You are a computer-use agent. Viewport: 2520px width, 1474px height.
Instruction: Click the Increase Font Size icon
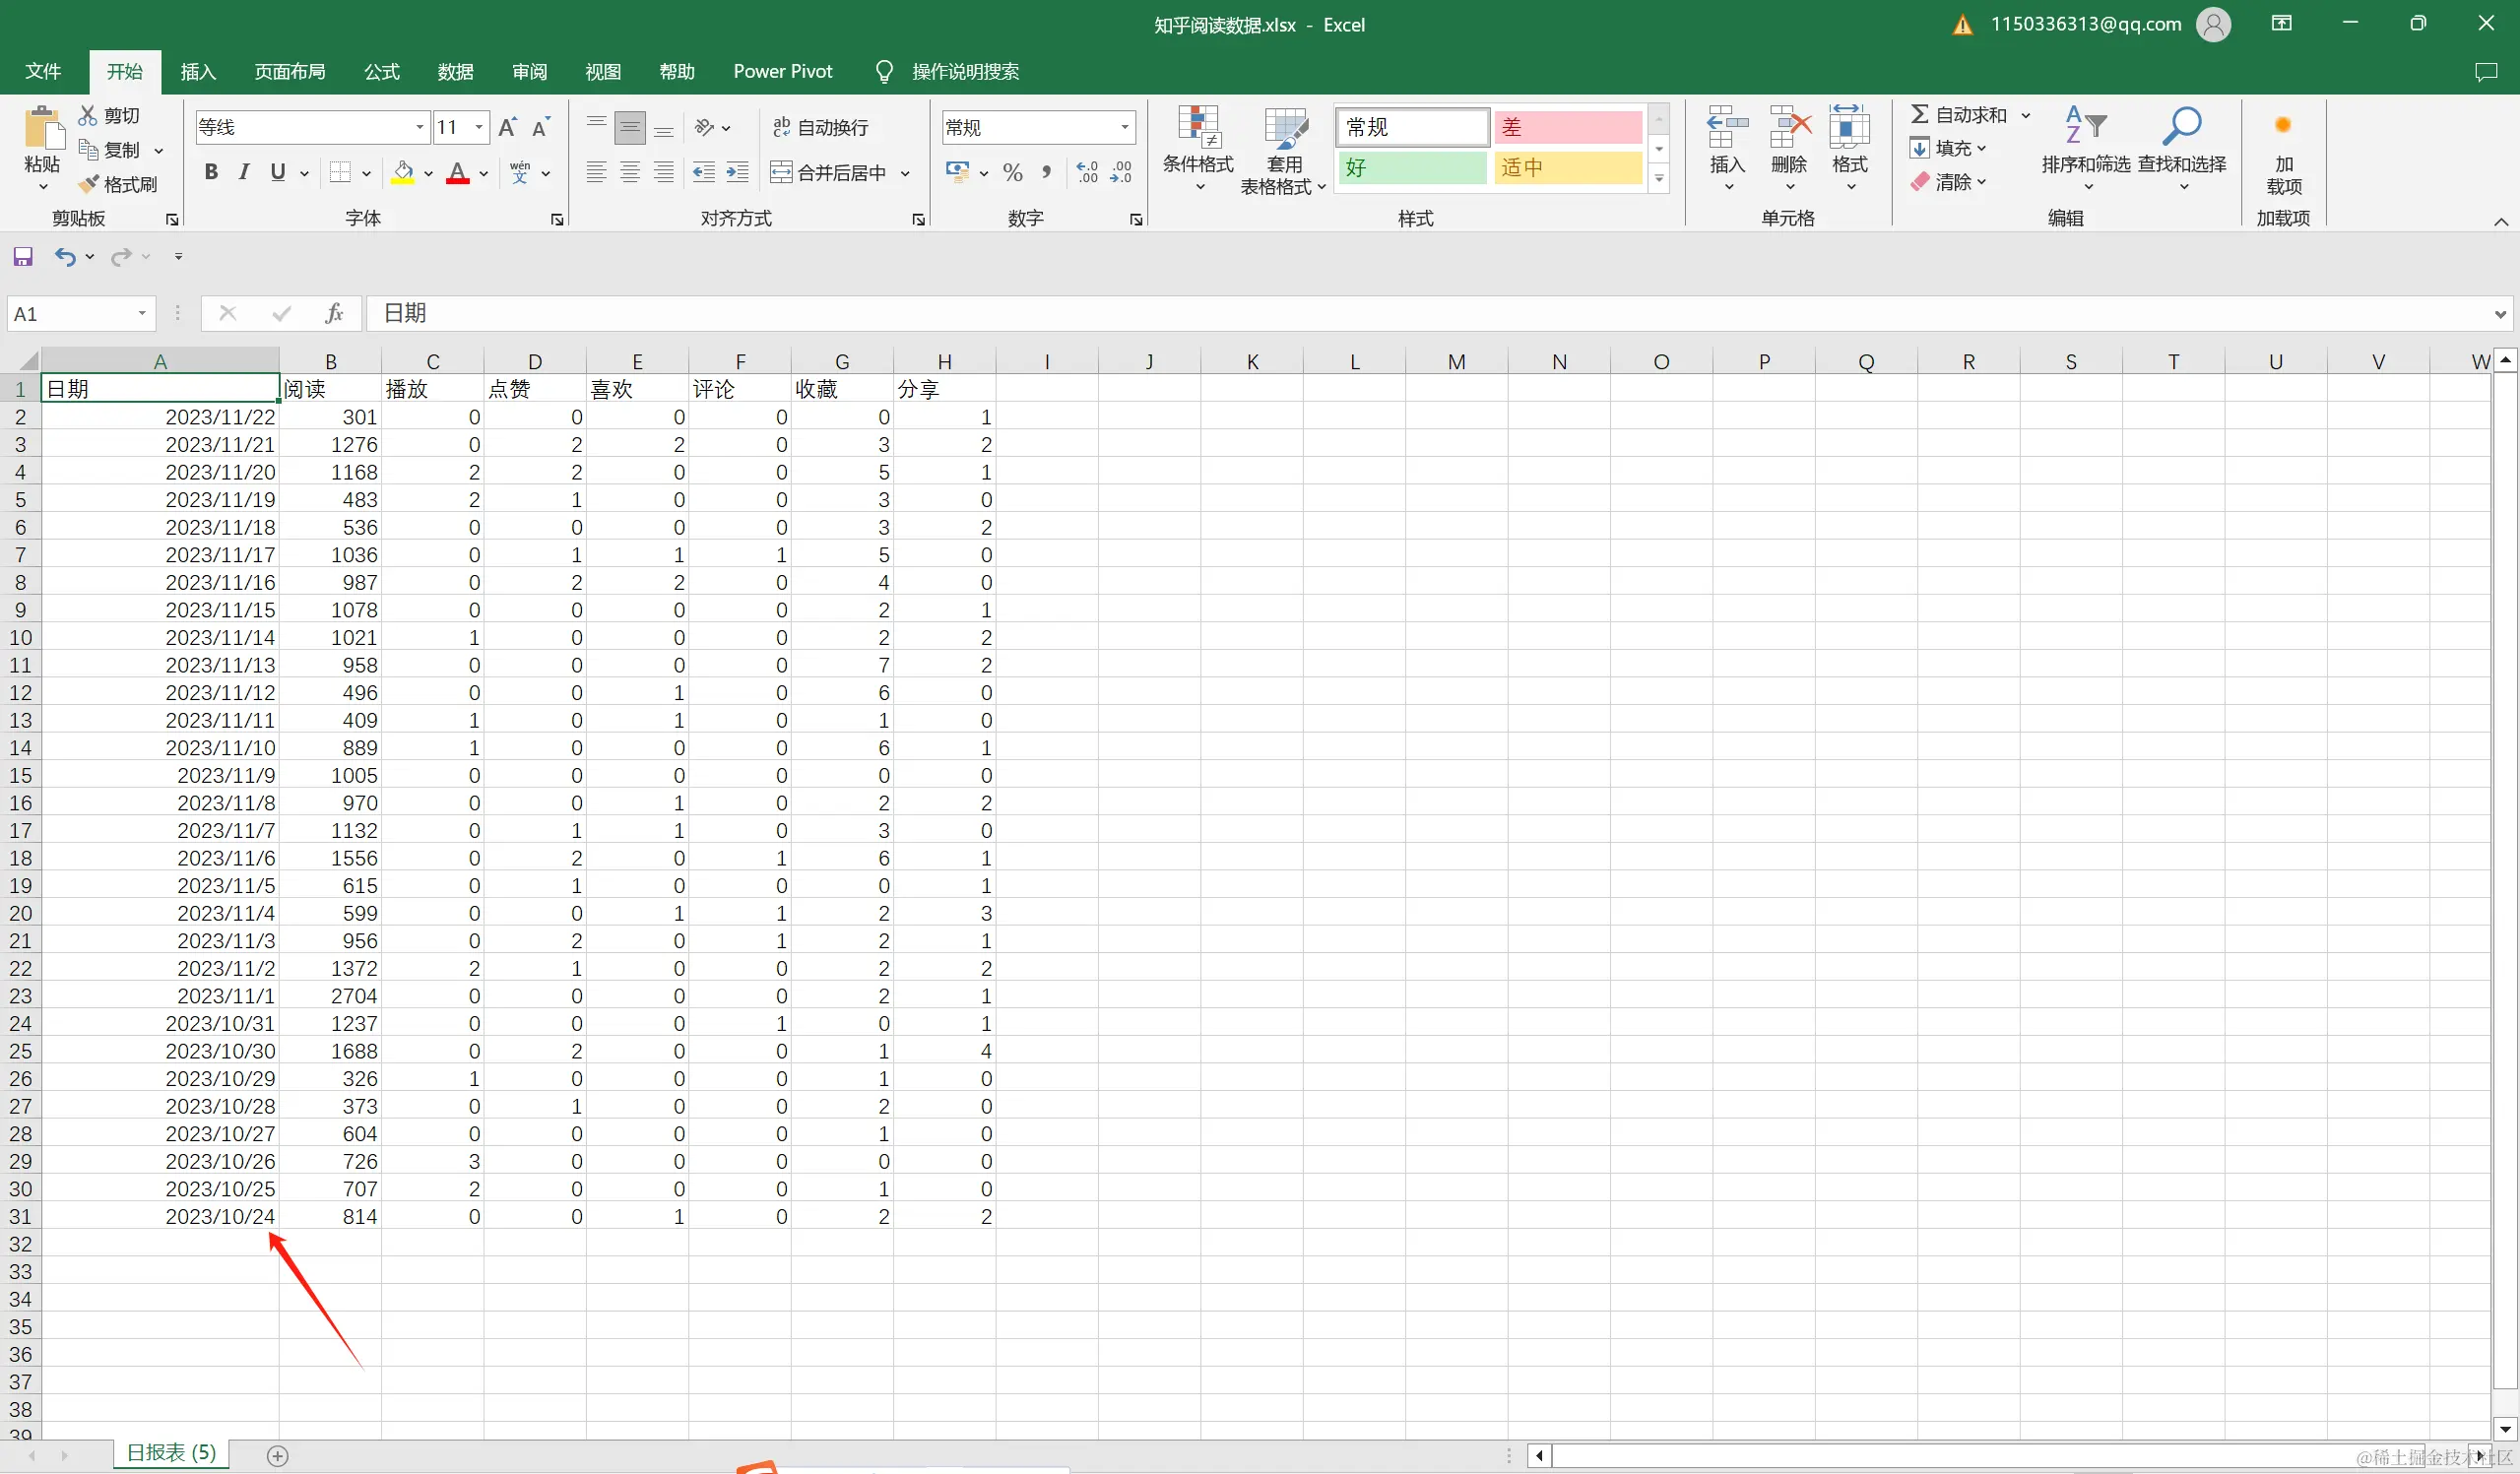pyautogui.click(x=507, y=127)
